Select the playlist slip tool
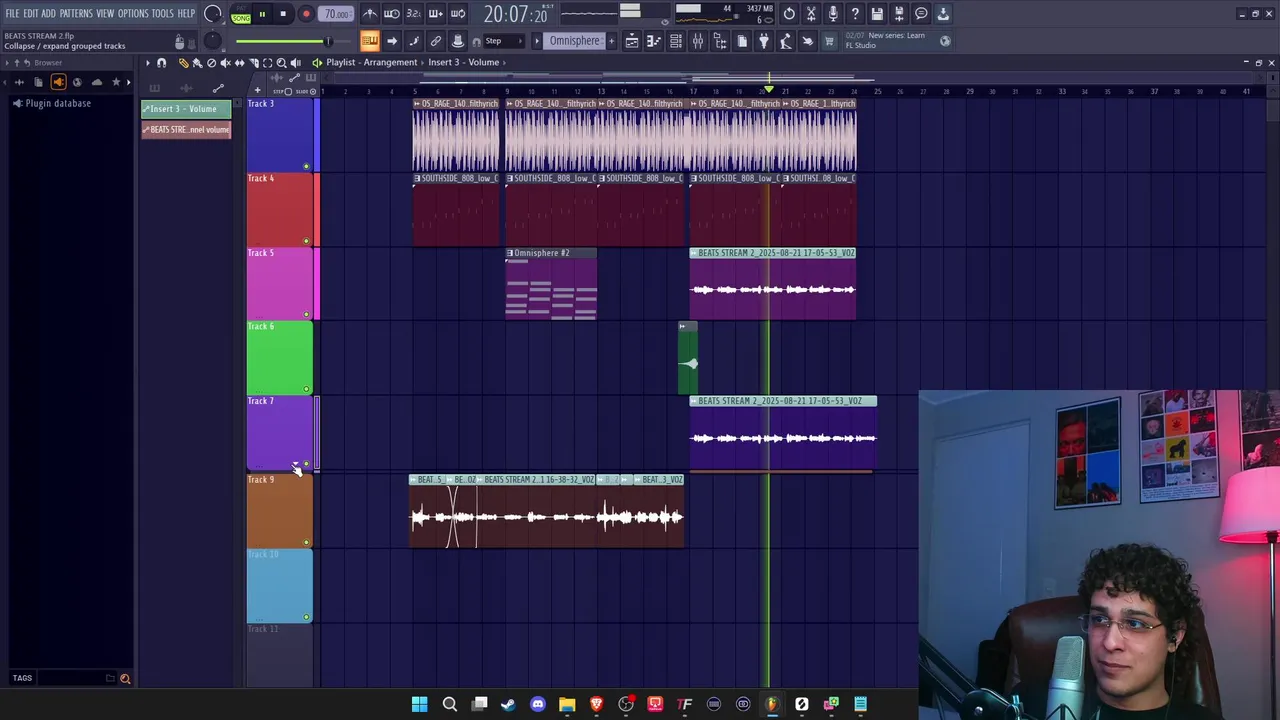 (239, 63)
